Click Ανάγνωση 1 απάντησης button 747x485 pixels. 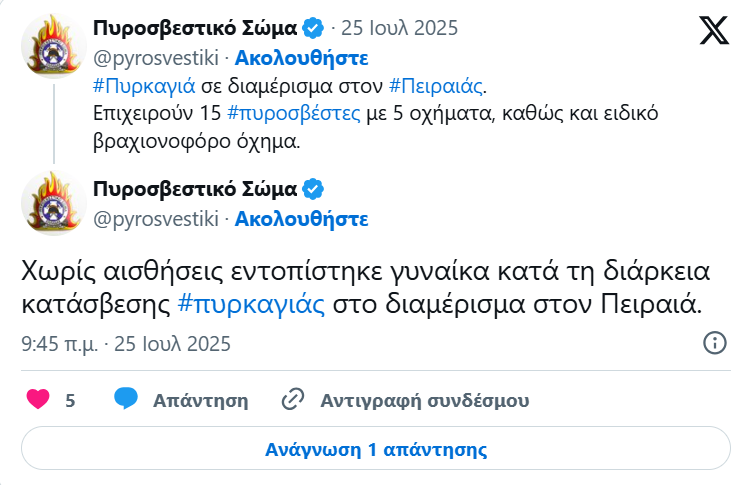[x=376, y=449]
